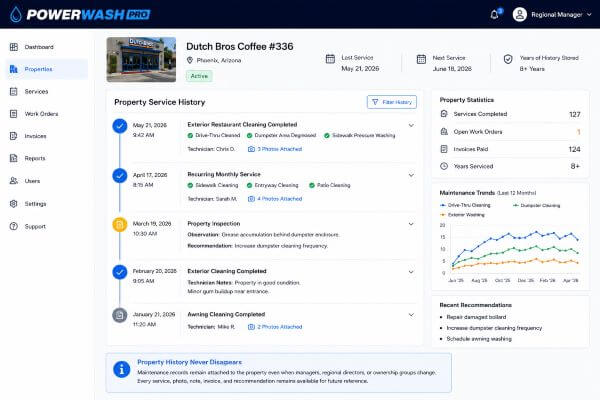Expand the Property Inspection entry
The height and width of the screenshot is (400, 600).
pos(411,224)
